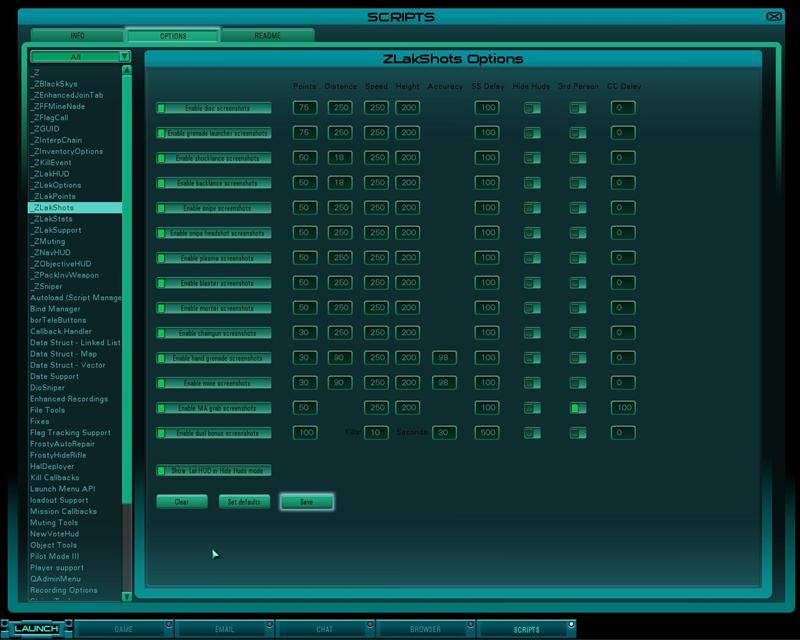Click the scroll down arrow in script list
Image resolution: width=800 pixels, height=640 pixels.
click(127, 596)
